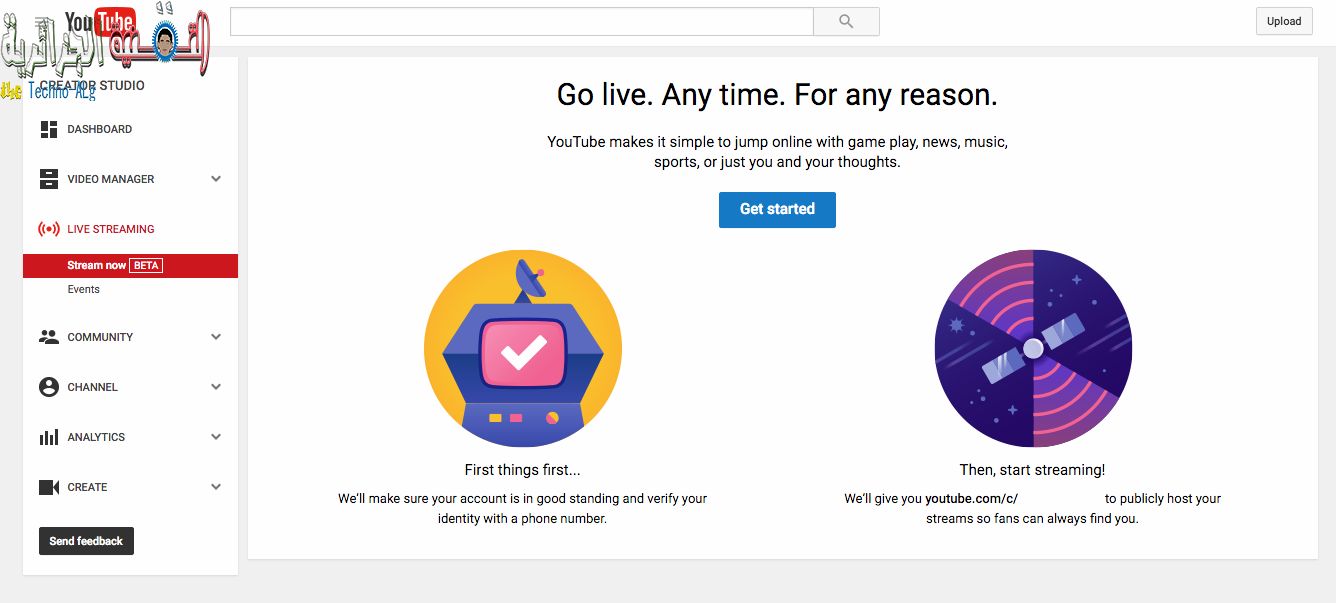Expand the Video Manager section
This screenshot has height=603, width=1336.
pyautogui.click(x=216, y=178)
